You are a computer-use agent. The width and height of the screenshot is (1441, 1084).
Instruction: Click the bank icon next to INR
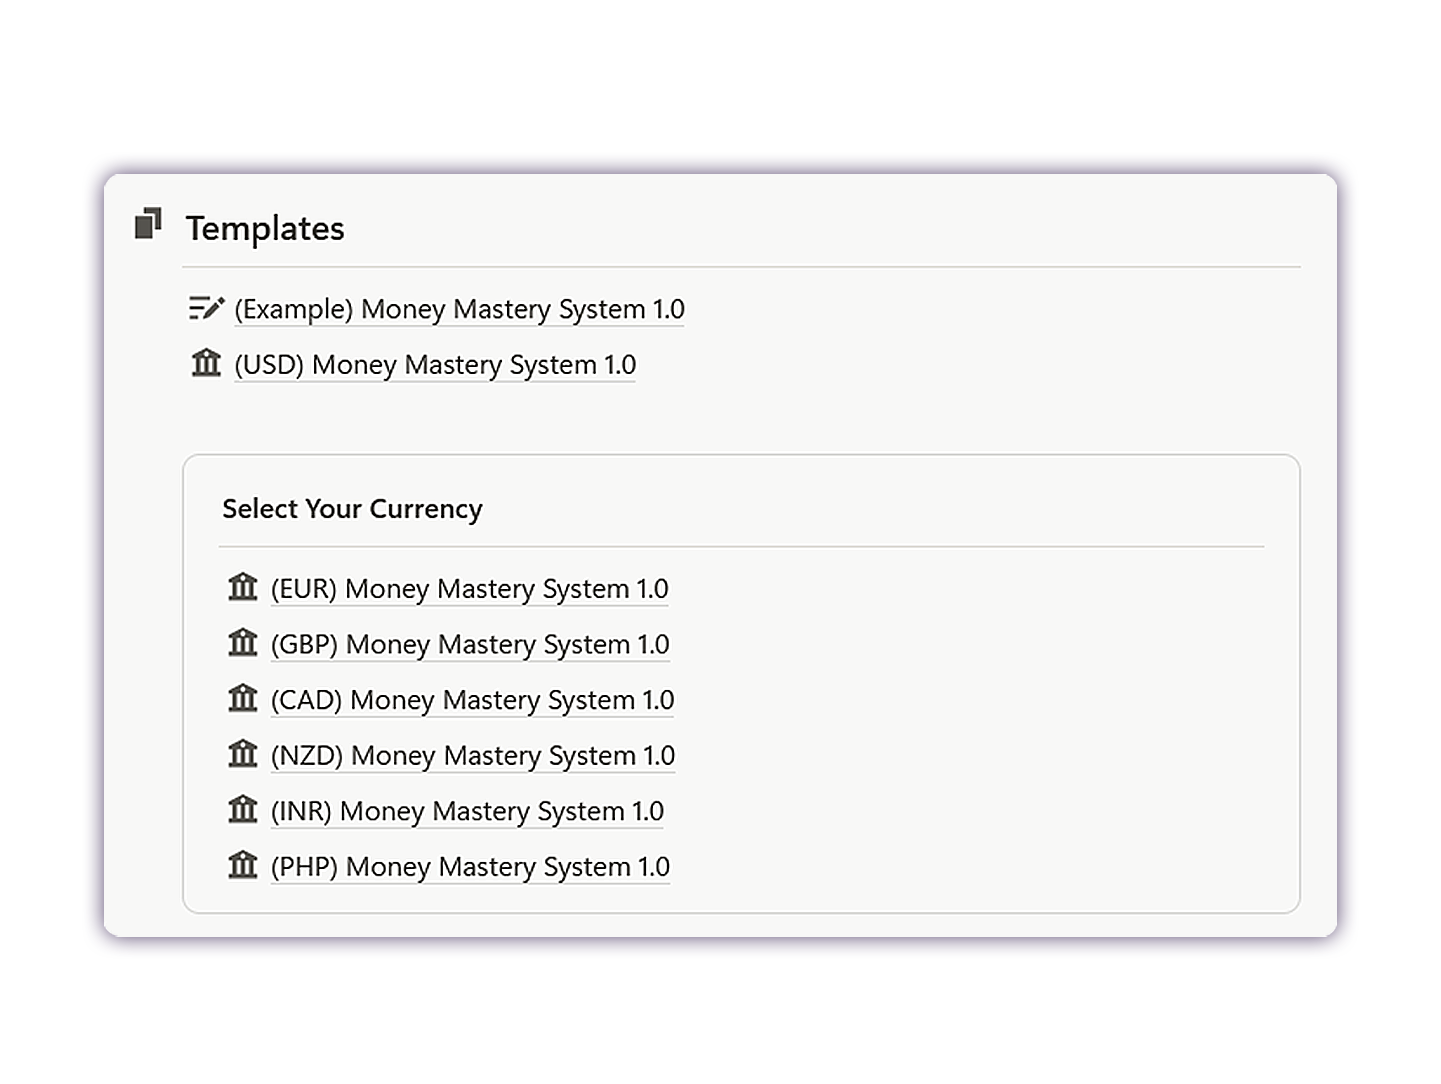(243, 809)
